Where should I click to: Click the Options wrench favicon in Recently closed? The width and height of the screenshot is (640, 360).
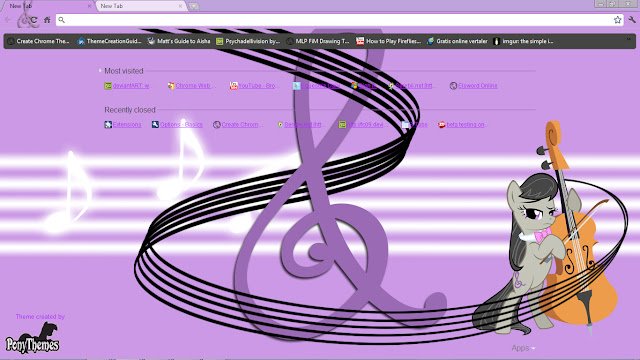click(x=155, y=124)
